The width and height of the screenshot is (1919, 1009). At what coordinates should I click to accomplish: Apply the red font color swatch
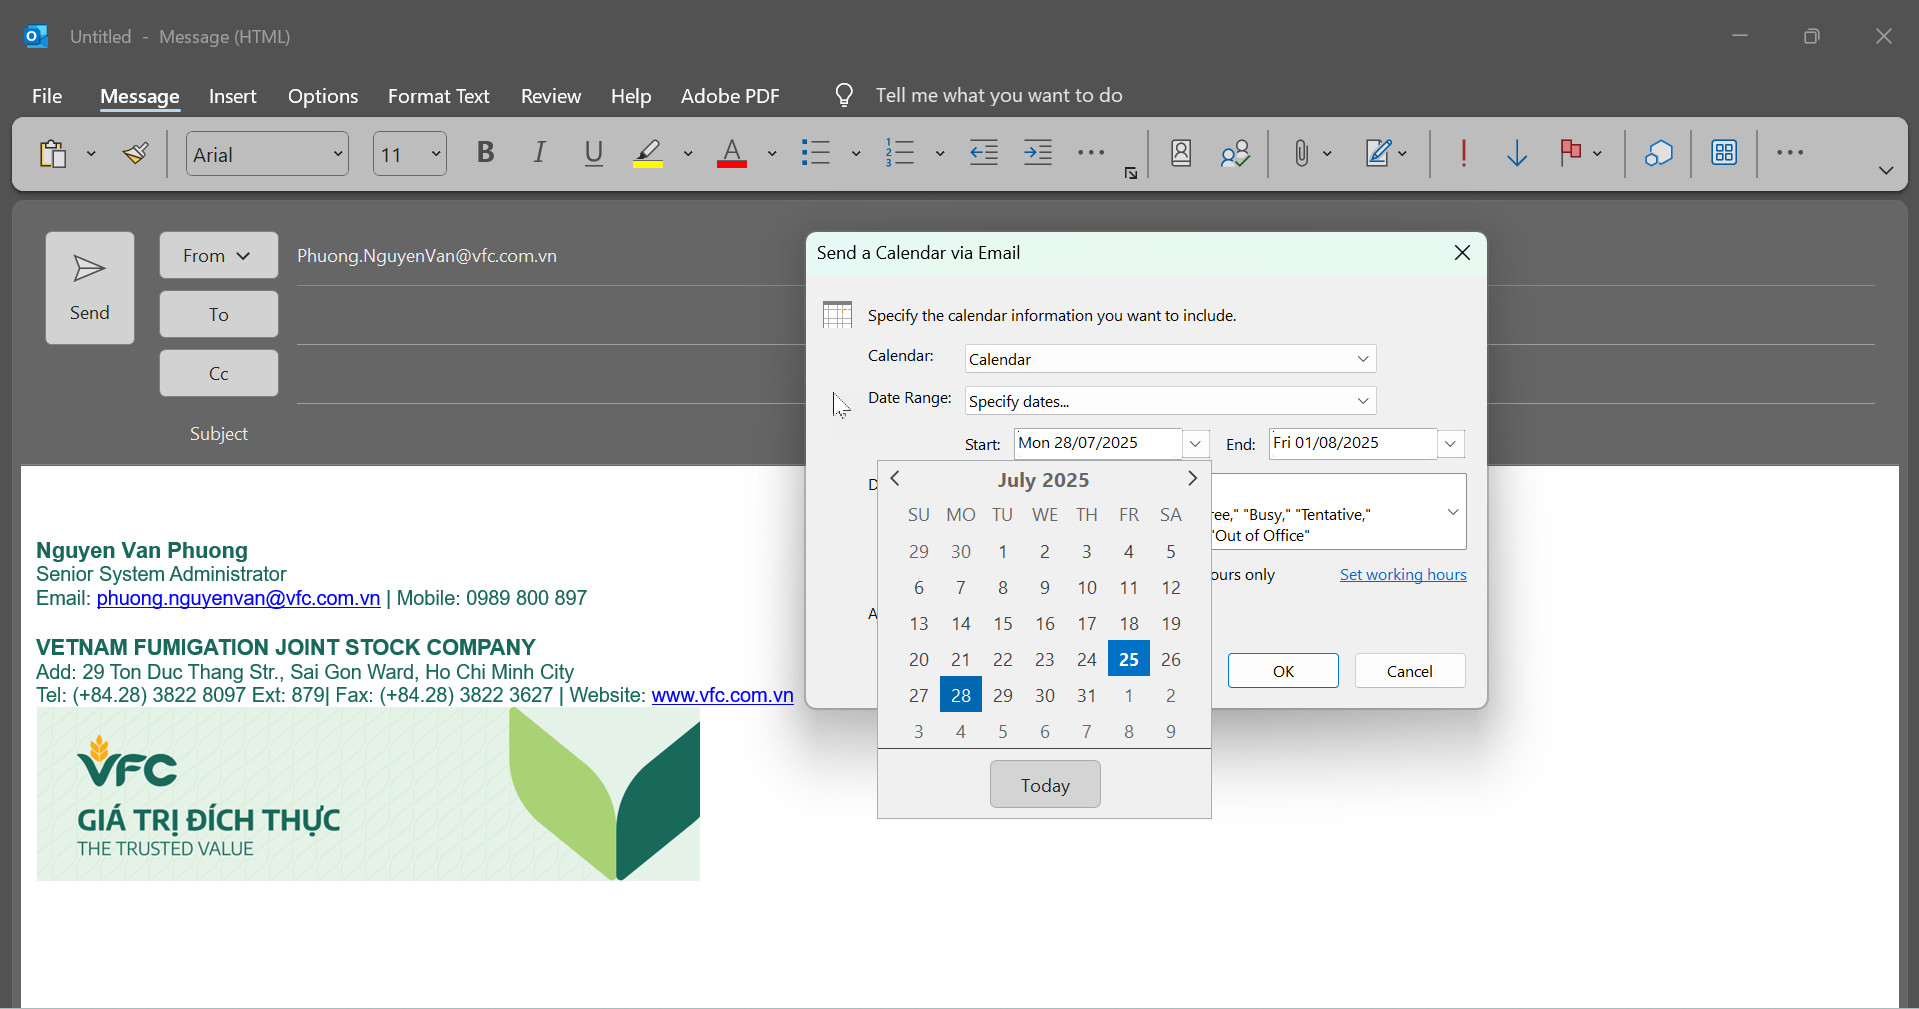[732, 154]
